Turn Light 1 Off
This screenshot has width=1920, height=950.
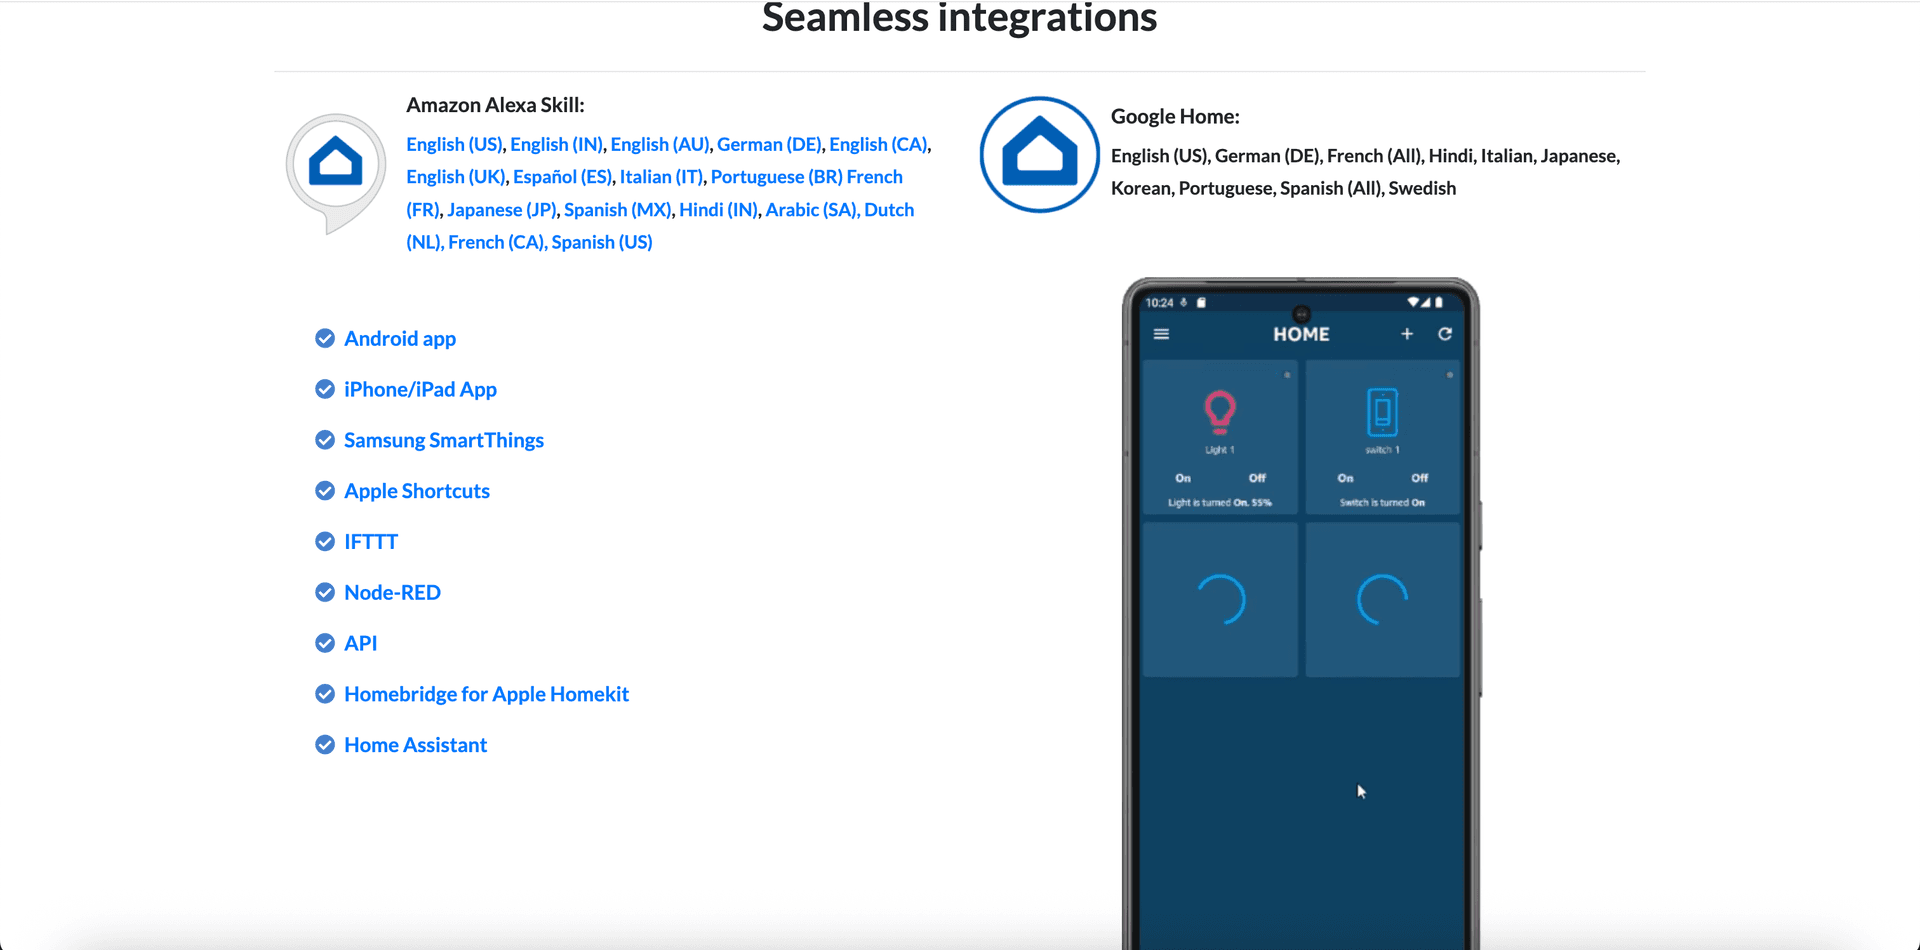(1257, 478)
